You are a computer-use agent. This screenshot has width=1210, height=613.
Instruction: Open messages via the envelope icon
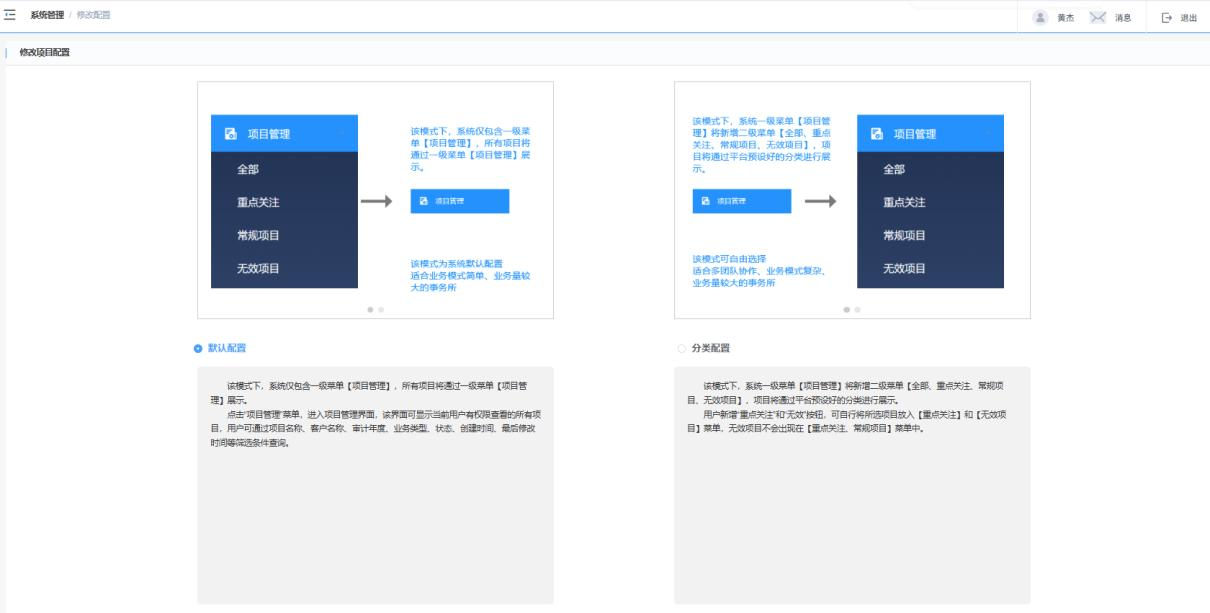(1097, 17)
